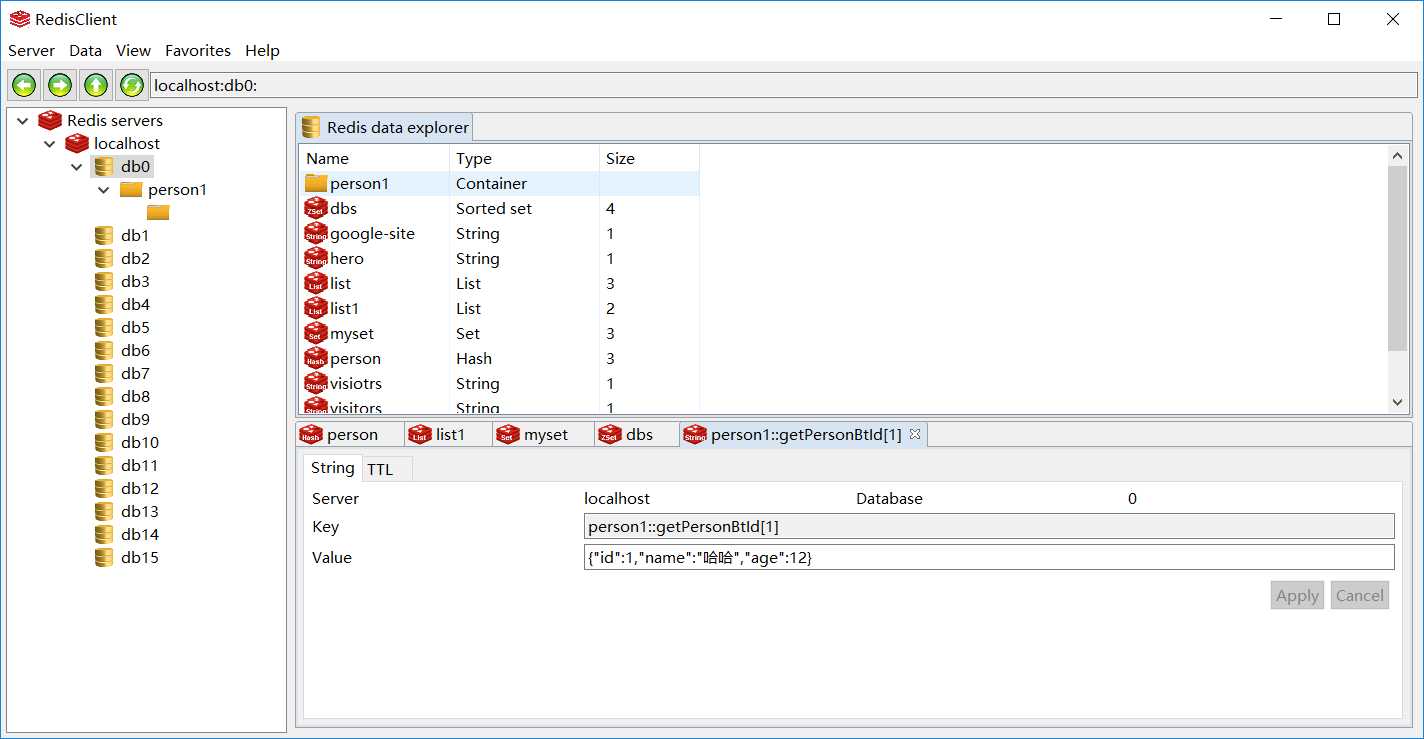
Task: Click the Hash icon beside person row
Action: pos(316,358)
